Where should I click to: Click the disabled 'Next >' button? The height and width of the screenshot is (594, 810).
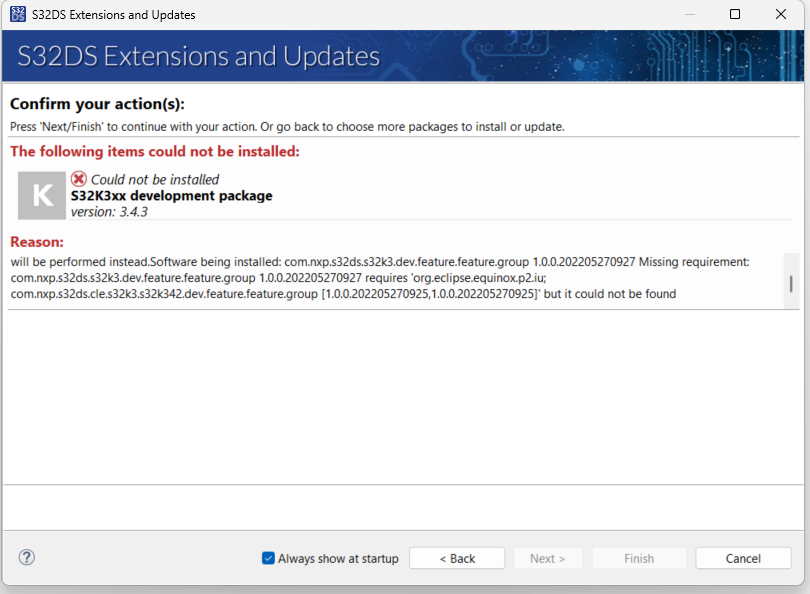pos(548,558)
